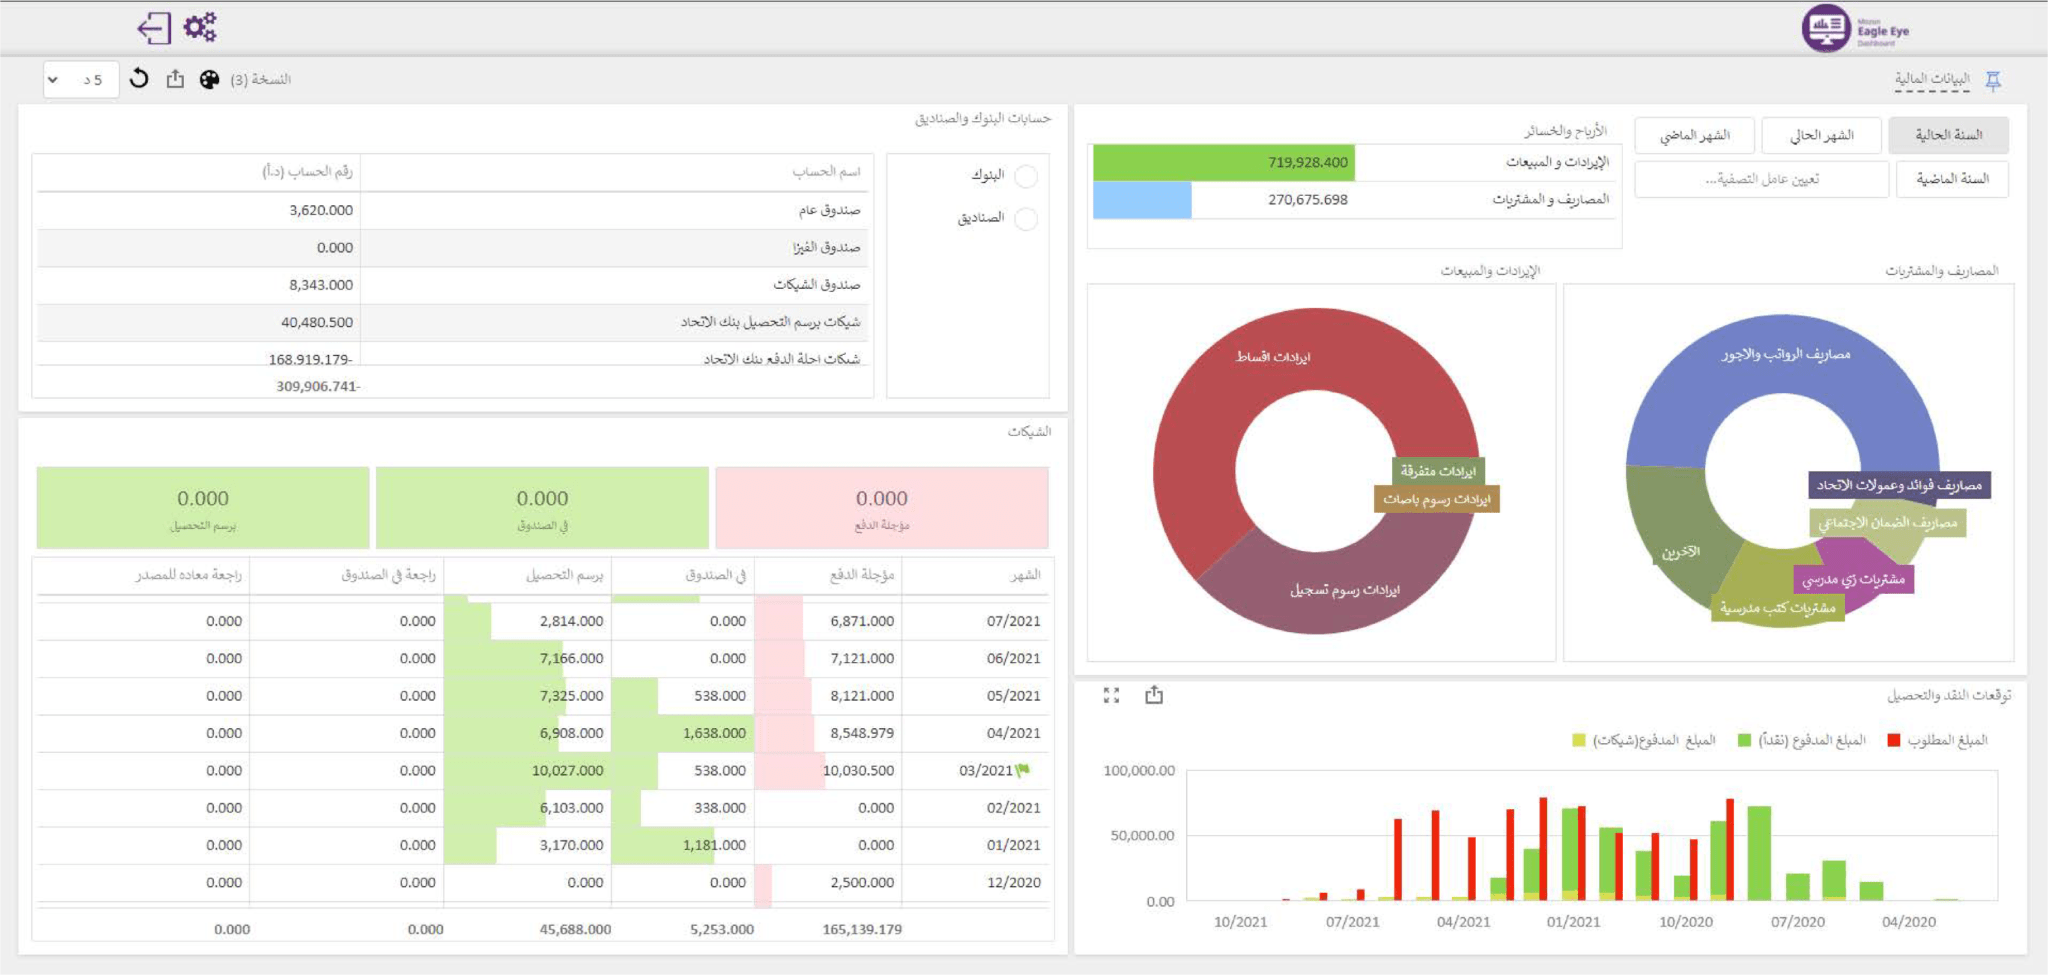Switch to the الشهر الحالي tab

pos(1820,135)
